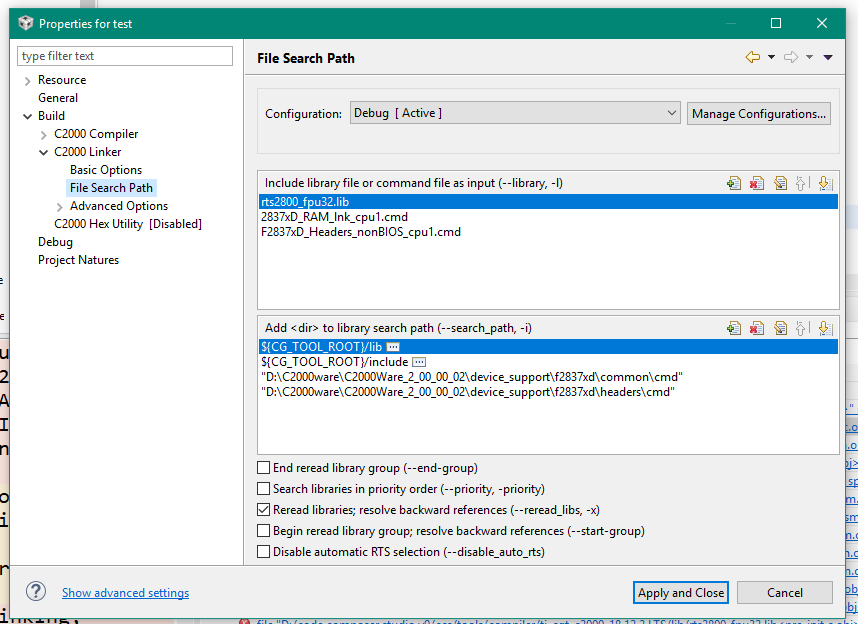Click Add icon in library file list
This screenshot has height=624, width=858.
coord(734,183)
